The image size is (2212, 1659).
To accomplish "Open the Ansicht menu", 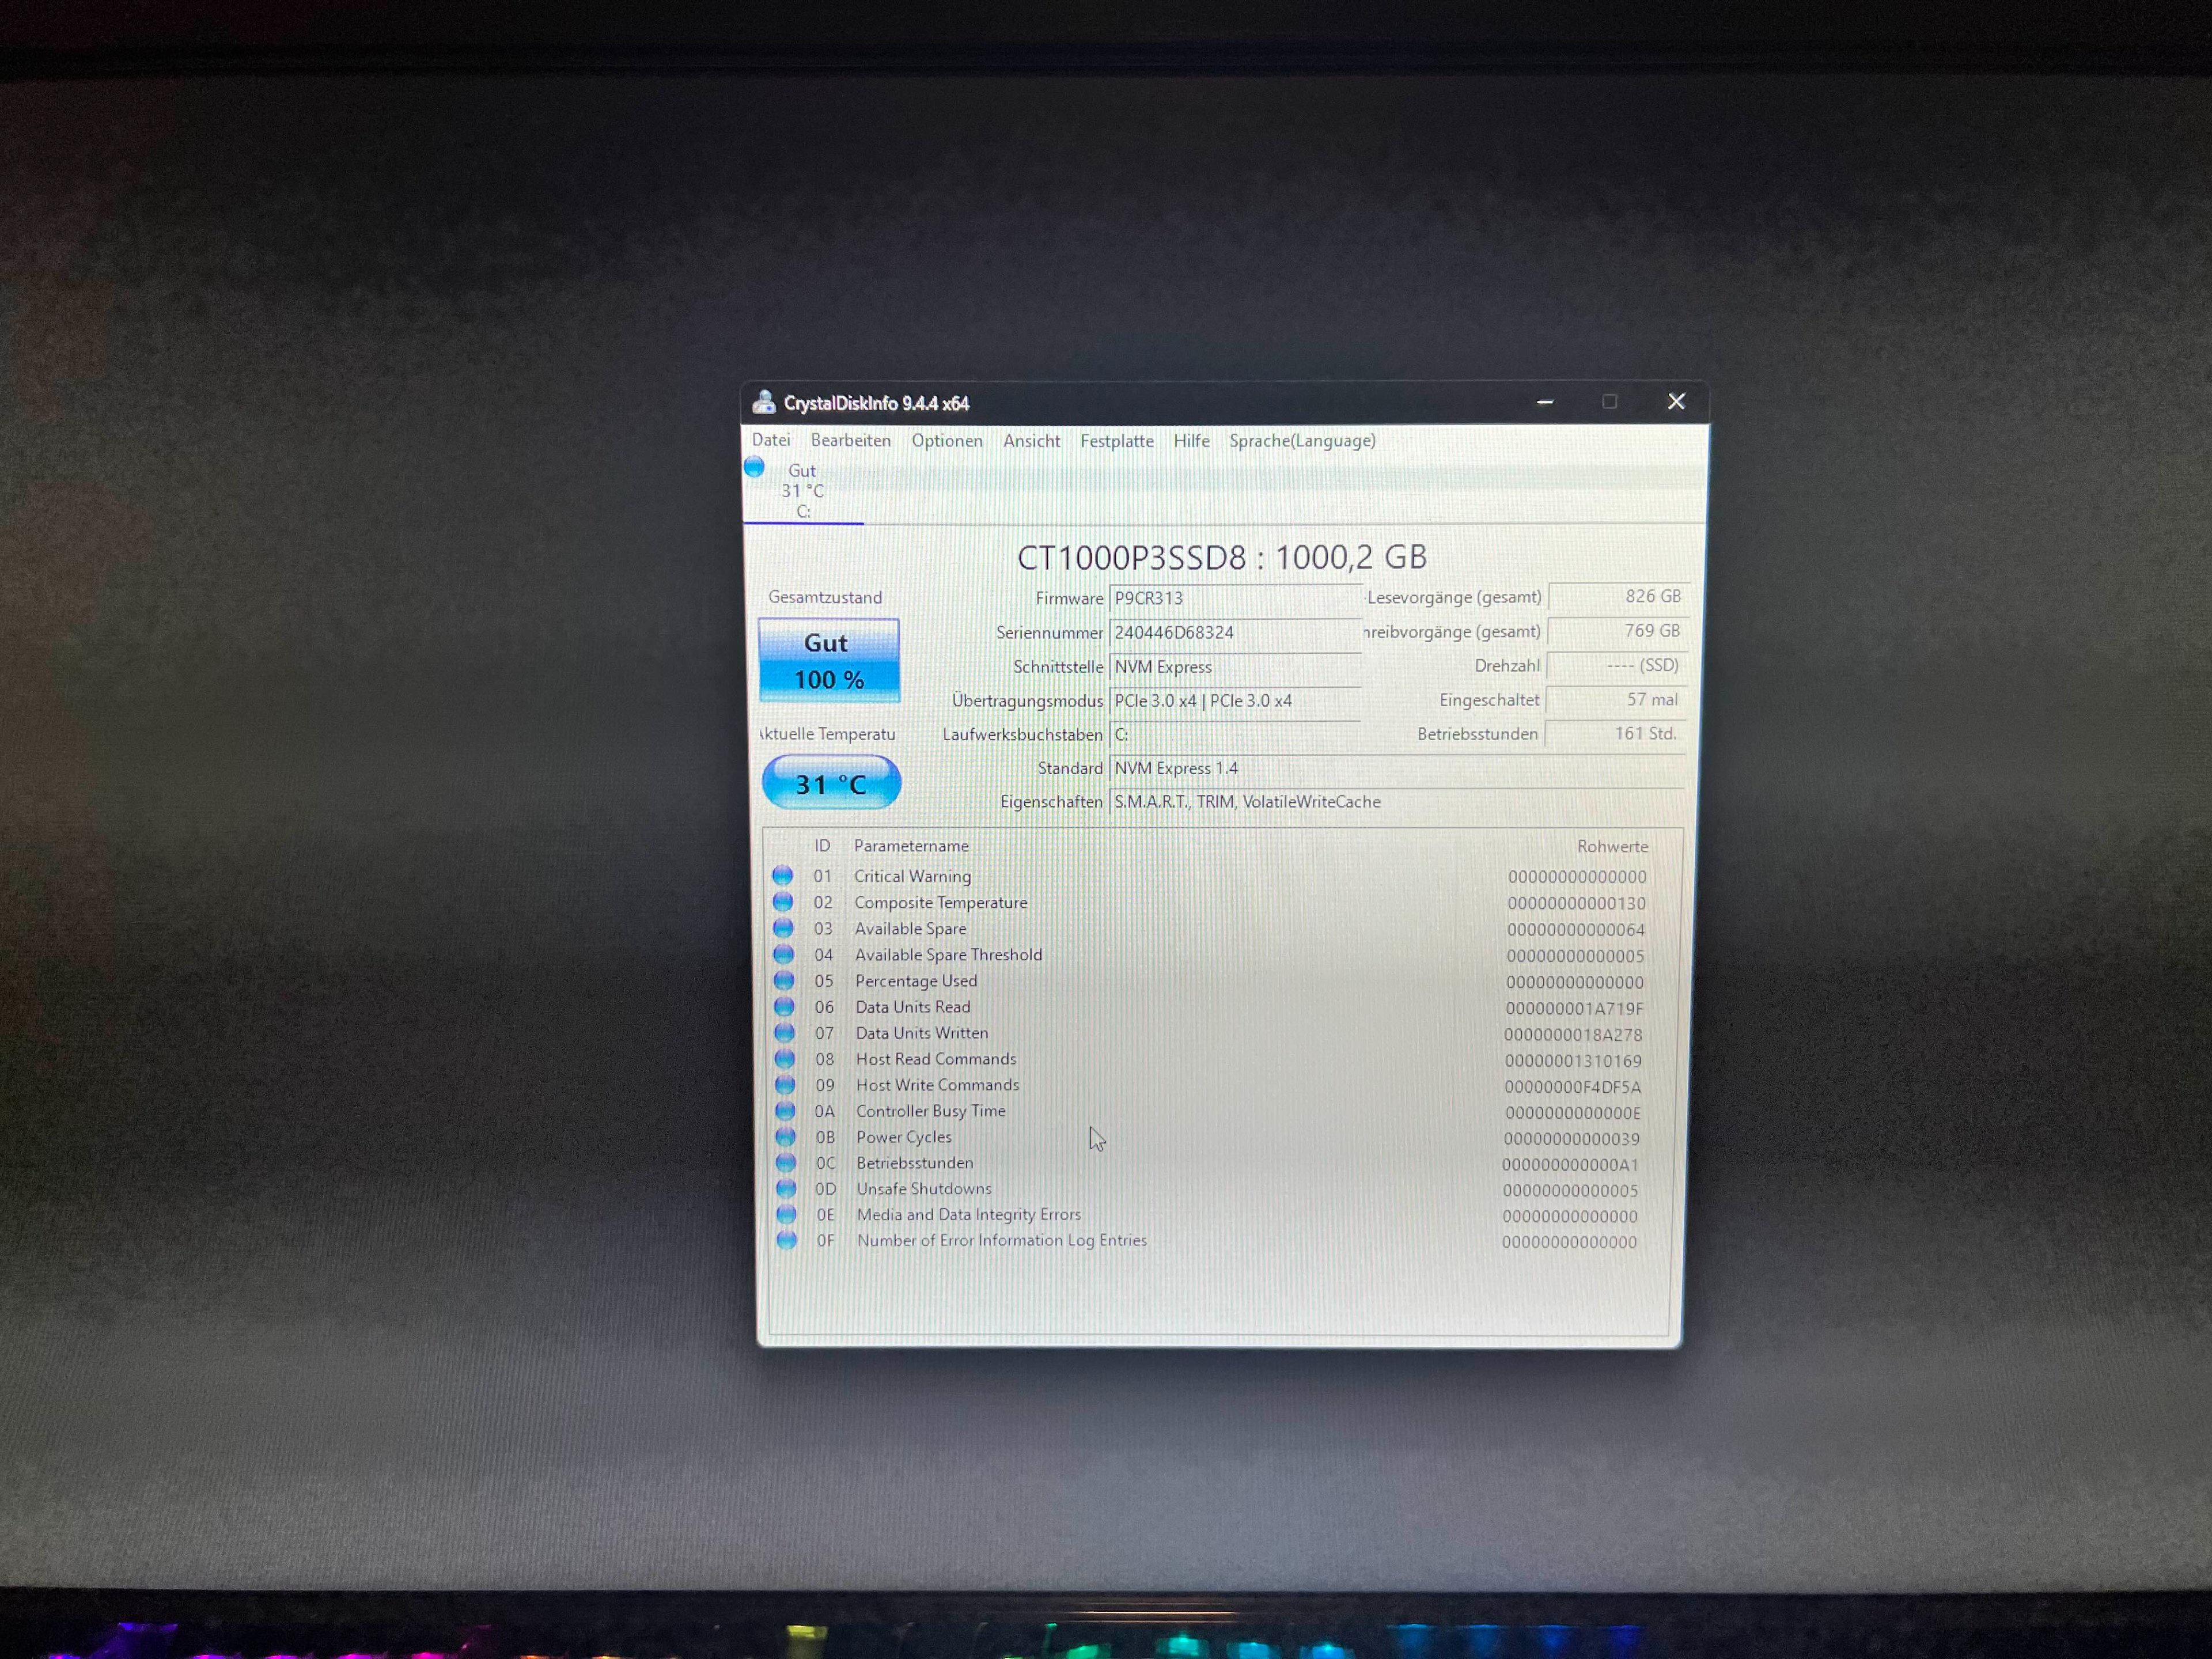I will [1031, 441].
